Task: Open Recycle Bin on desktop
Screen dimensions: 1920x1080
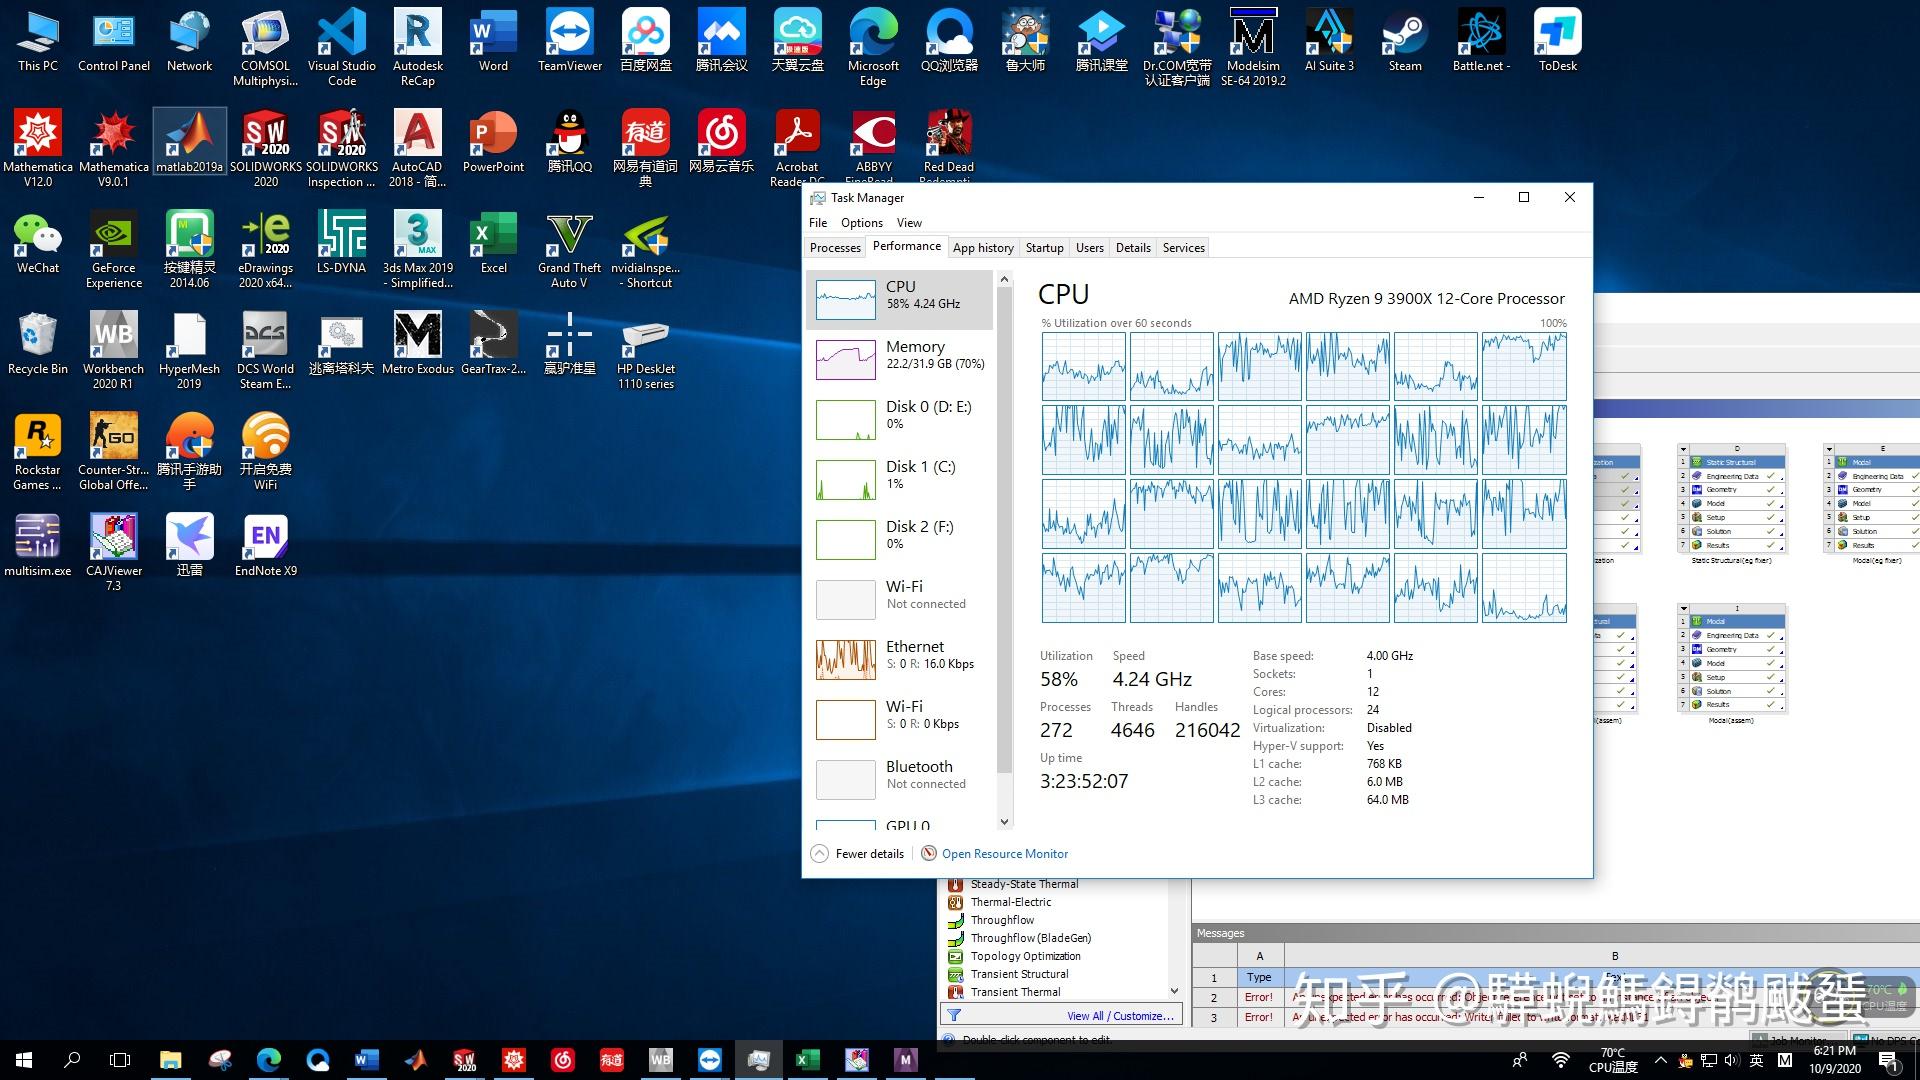Action: [x=38, y=344]
